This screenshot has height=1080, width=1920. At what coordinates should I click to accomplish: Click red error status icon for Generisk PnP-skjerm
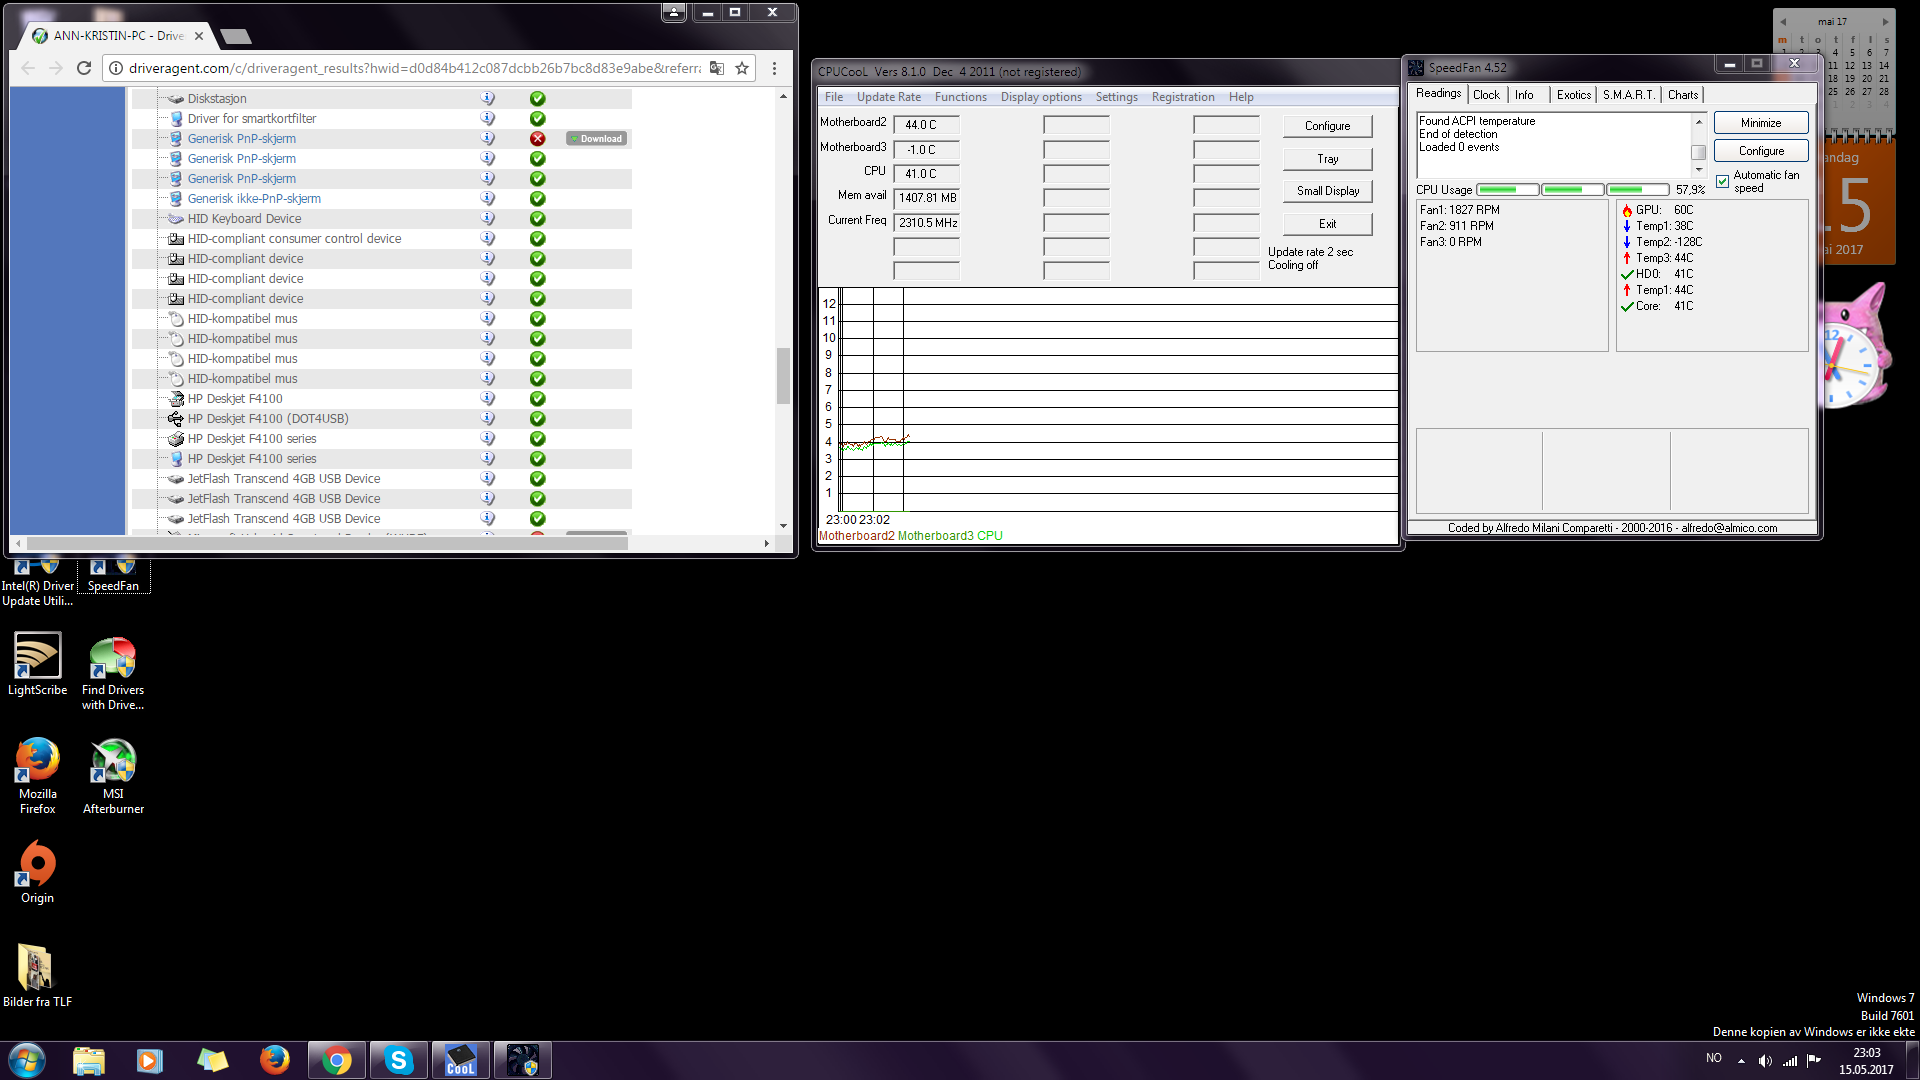click(537, 139)
